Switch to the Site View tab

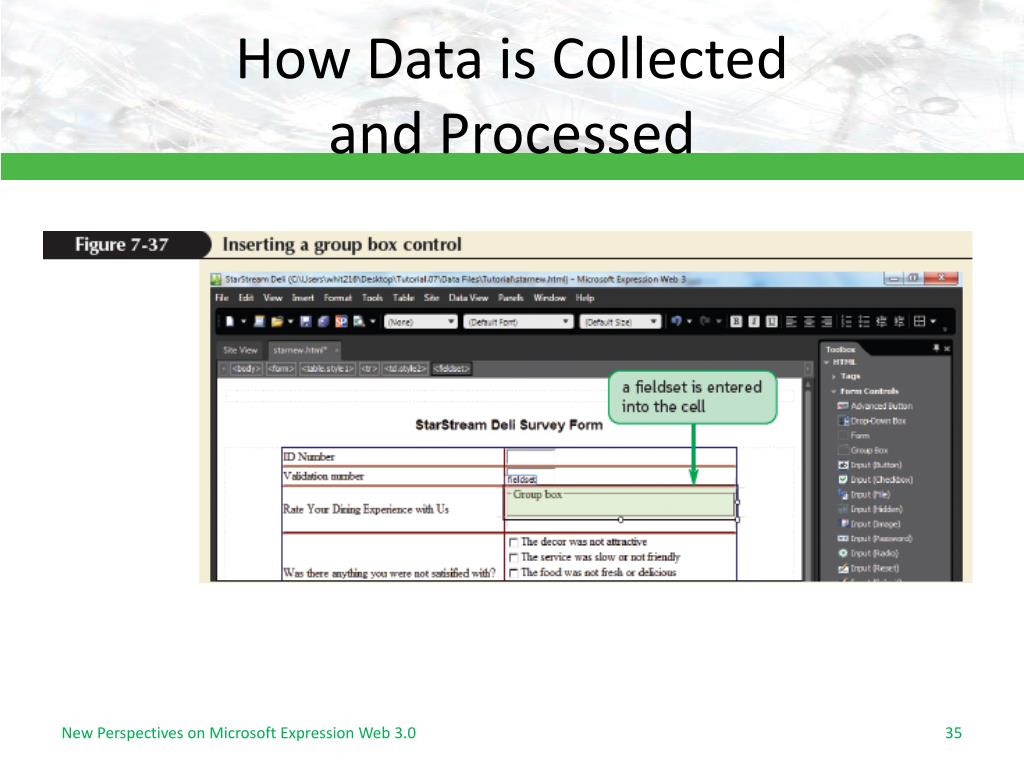point(240,350)
